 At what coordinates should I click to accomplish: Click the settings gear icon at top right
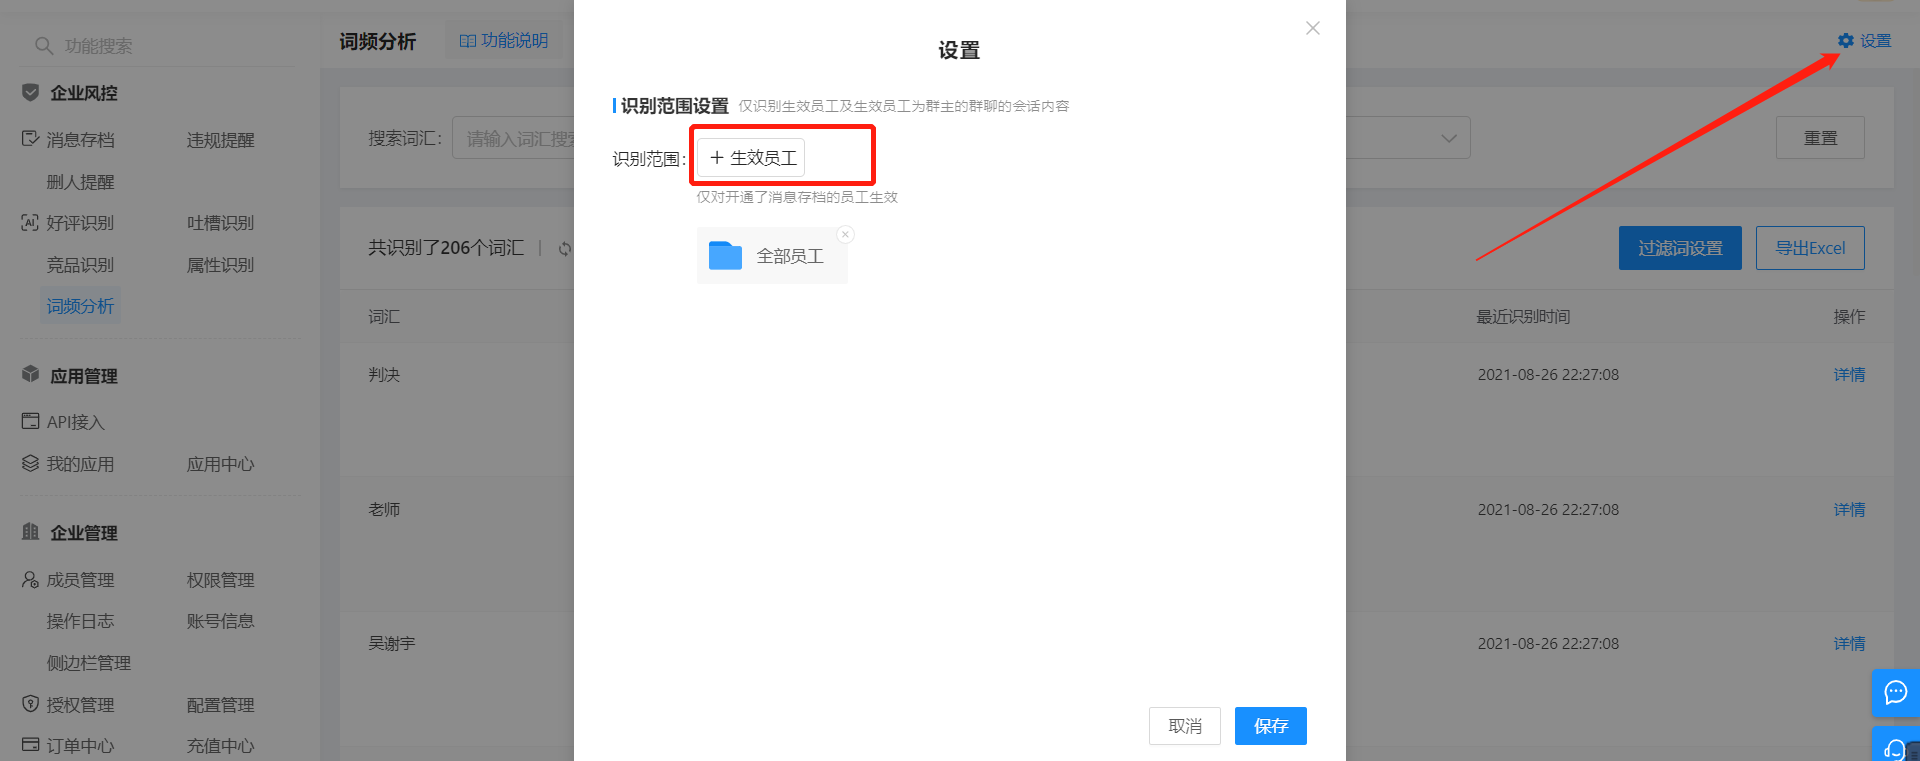1846,41
